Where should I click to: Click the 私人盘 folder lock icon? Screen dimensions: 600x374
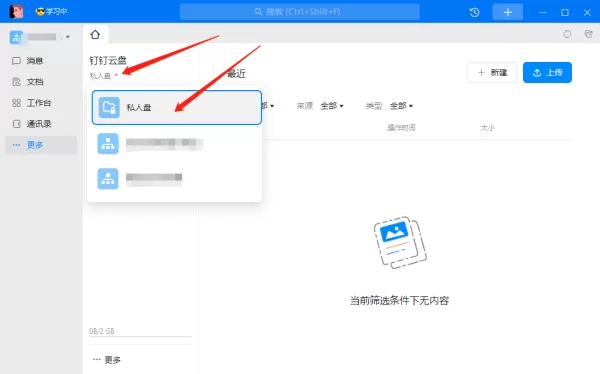pos(109,108)
